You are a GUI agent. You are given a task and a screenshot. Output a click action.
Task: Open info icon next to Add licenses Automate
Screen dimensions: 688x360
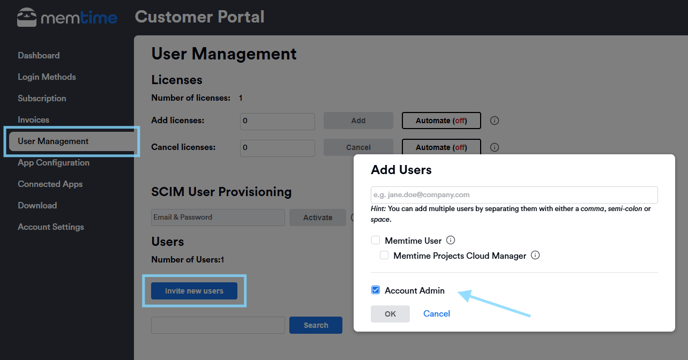(494, 121)
